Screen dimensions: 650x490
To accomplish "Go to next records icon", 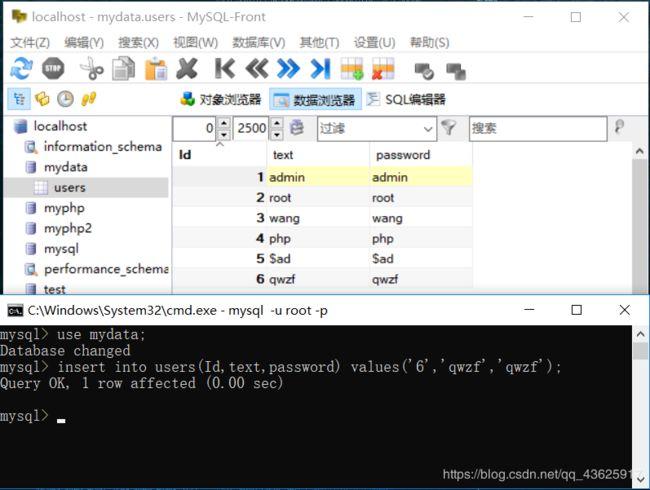I will 288,68.
